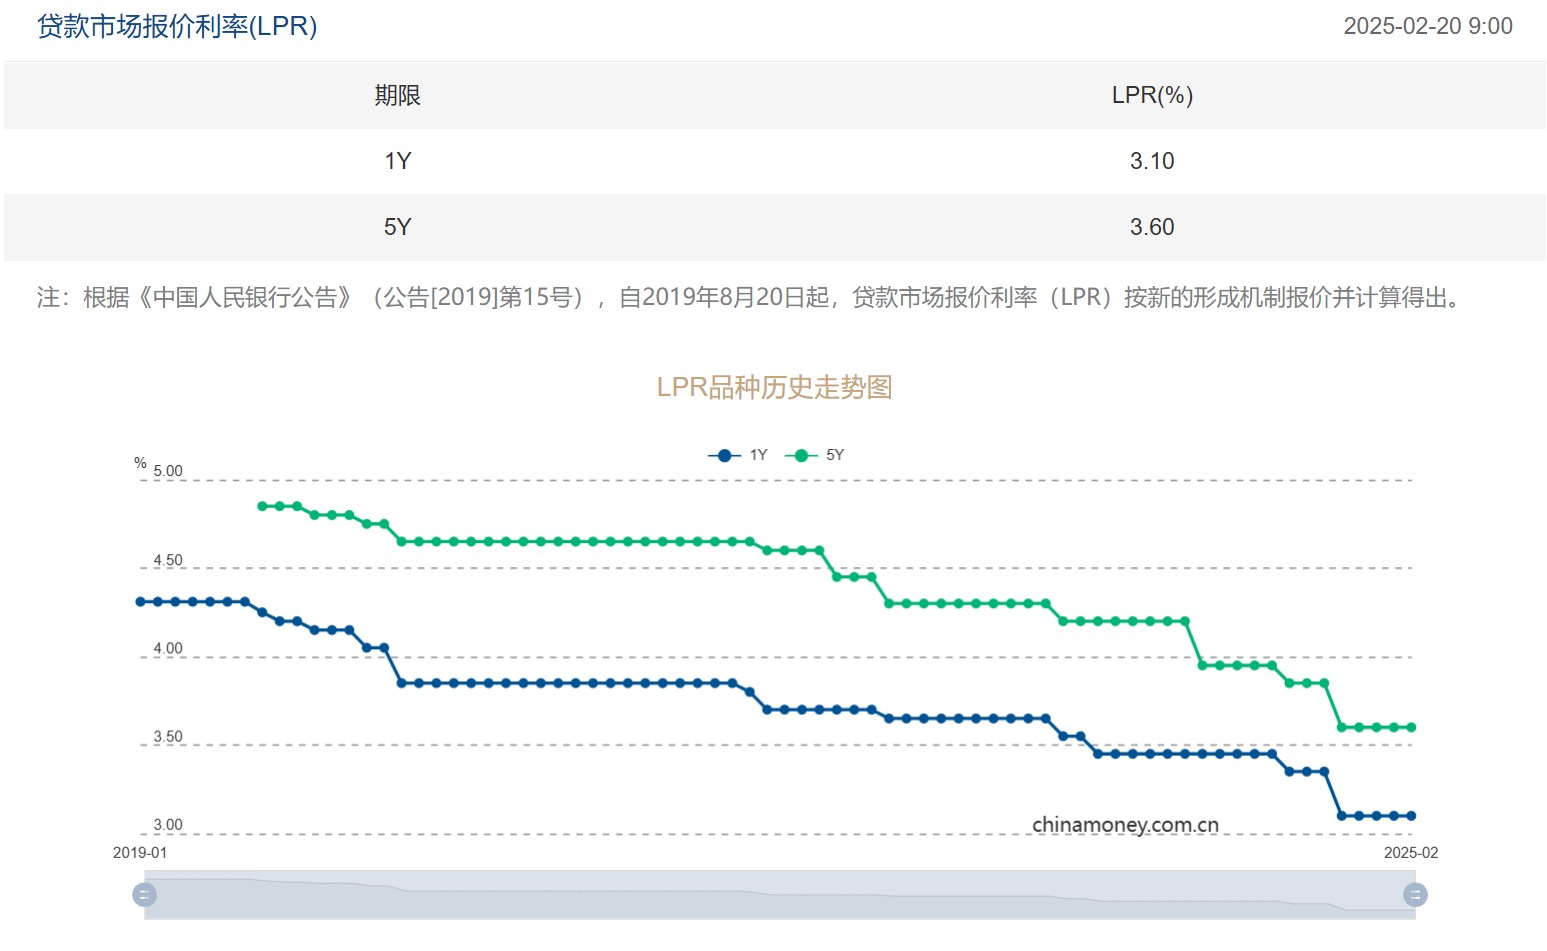Select the 1Y term cell in table
Viewport: 1547px width, 951px height.
397,161
